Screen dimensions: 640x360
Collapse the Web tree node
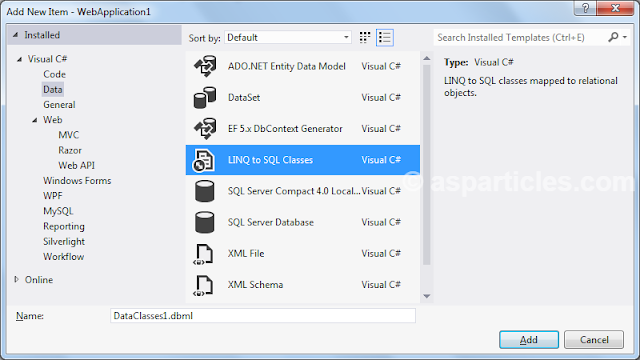35,120
